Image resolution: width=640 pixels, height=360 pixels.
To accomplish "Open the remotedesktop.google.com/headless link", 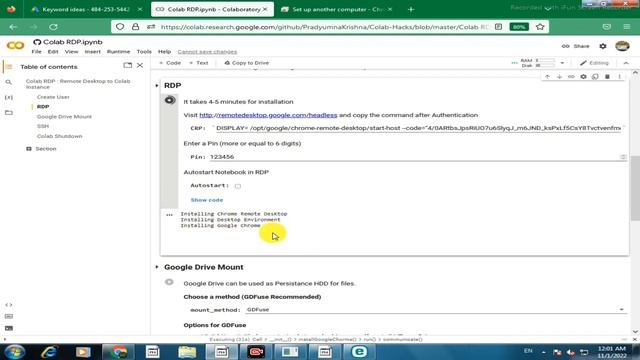I will point(268,115).
